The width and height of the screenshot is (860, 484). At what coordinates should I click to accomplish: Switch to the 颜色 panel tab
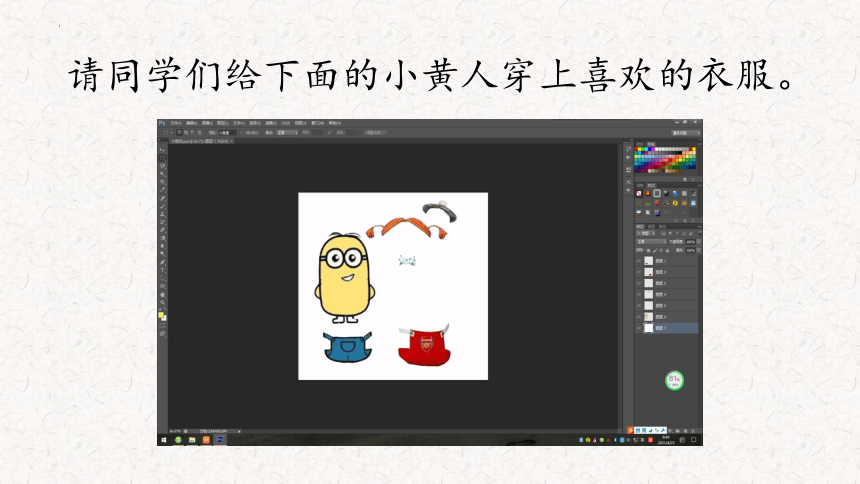pyautogui.click(x=640, y=144)
